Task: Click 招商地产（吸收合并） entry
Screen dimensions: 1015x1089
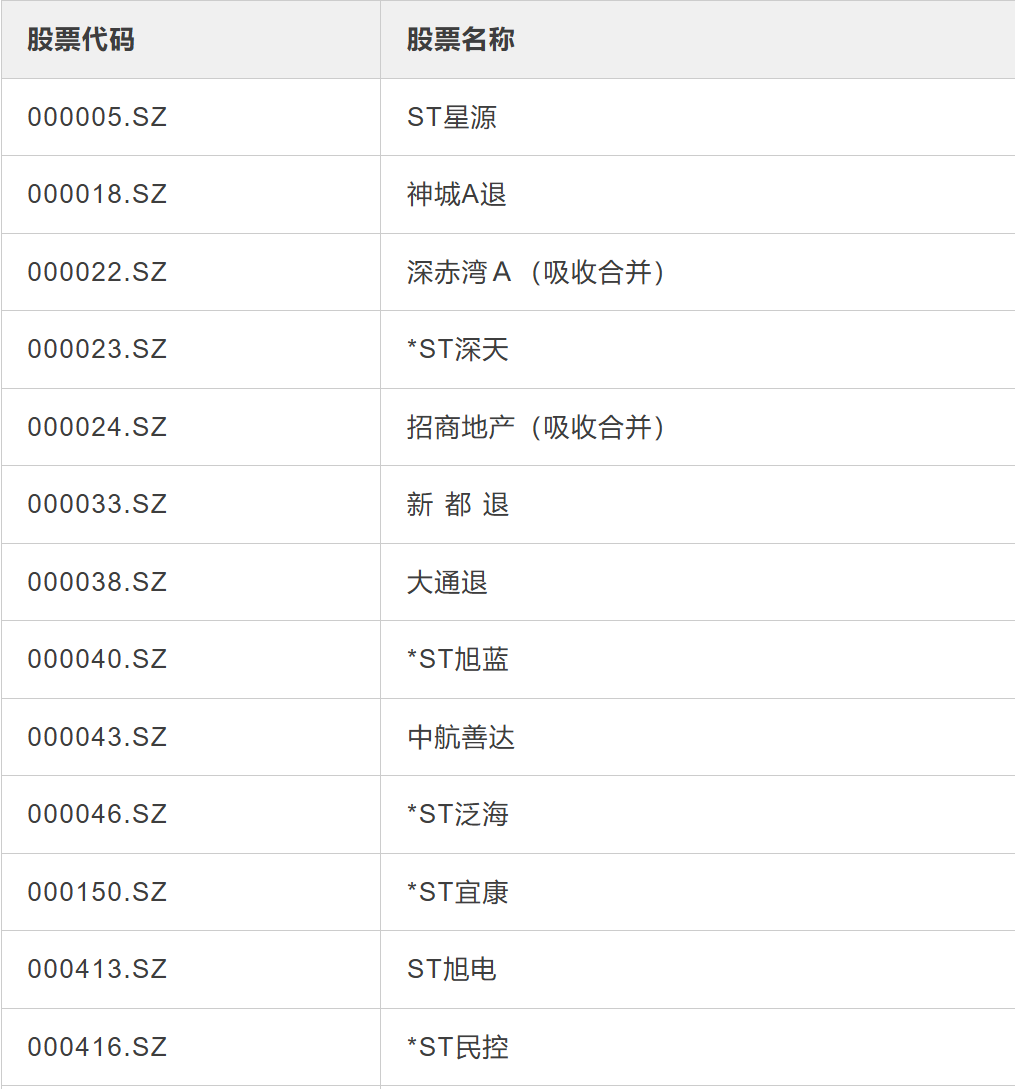Action: (536, 427)
